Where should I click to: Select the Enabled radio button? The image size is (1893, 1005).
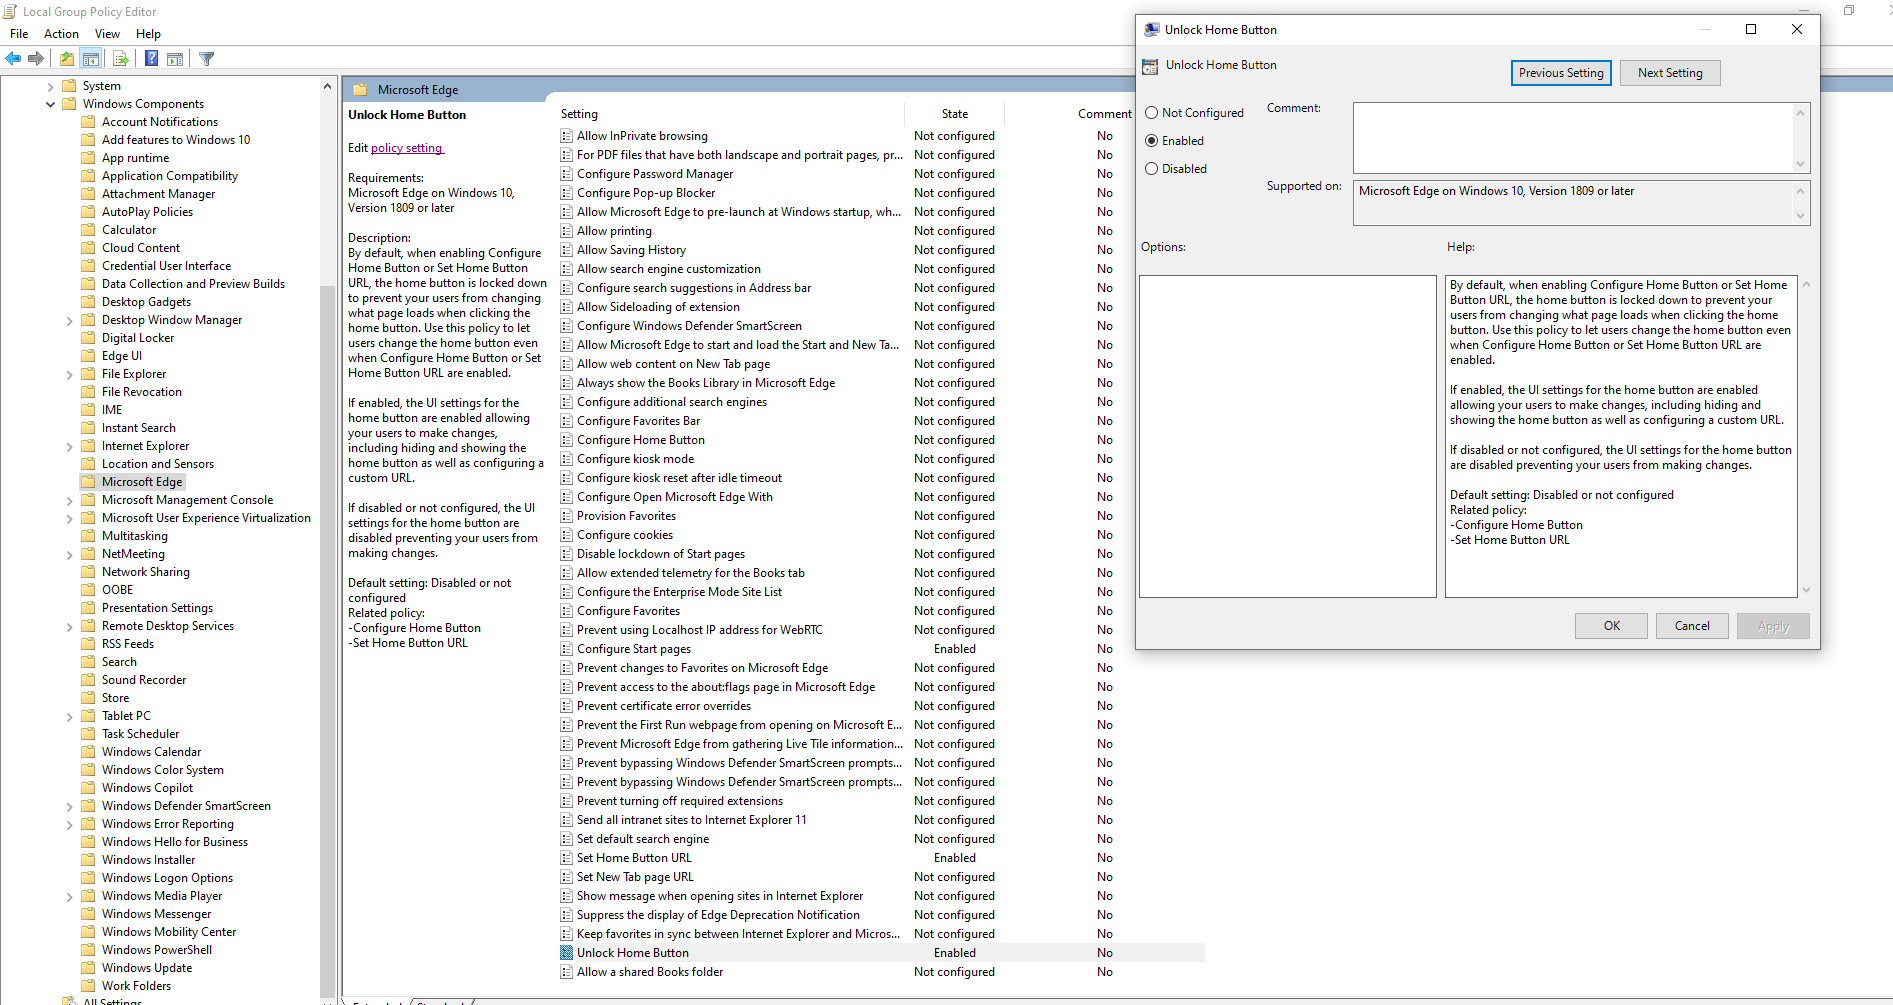[1152, 141]
